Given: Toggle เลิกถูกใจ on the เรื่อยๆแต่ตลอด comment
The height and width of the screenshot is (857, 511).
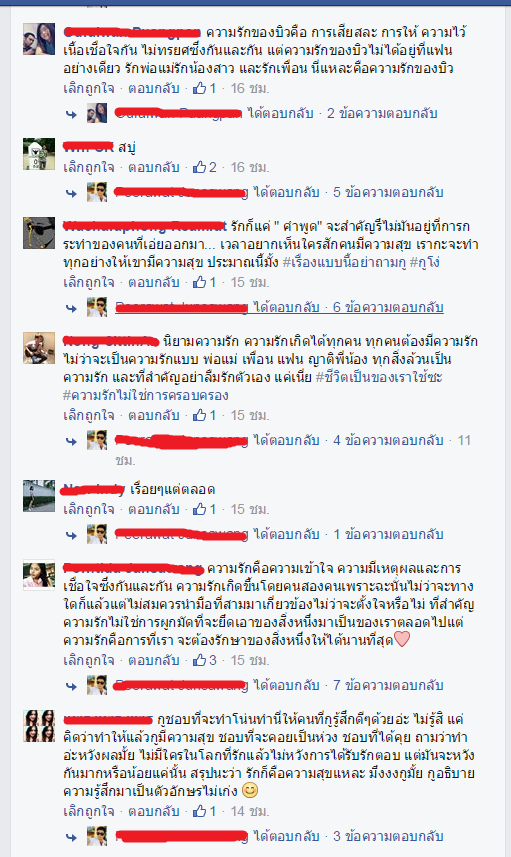Looking at the screenshot, I should tap(89, 509).
